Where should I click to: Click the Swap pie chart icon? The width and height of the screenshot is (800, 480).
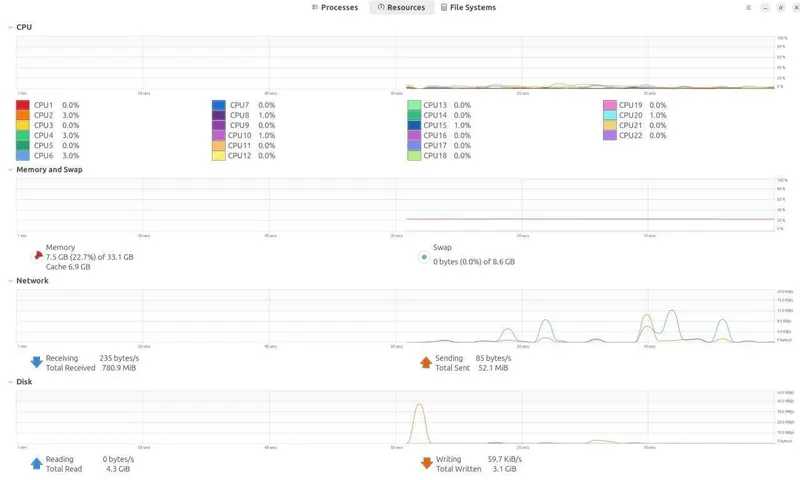(x=424, y=257)
